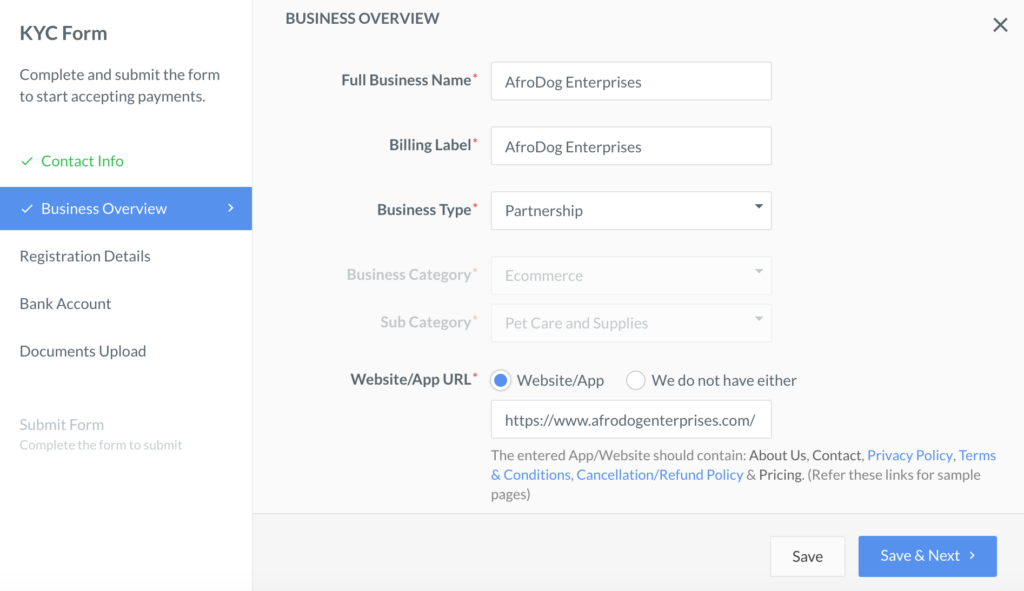Click the Save button
The height and width of the screenshot is (591, 1024).
pyautogui.click(x=807, y=556)
